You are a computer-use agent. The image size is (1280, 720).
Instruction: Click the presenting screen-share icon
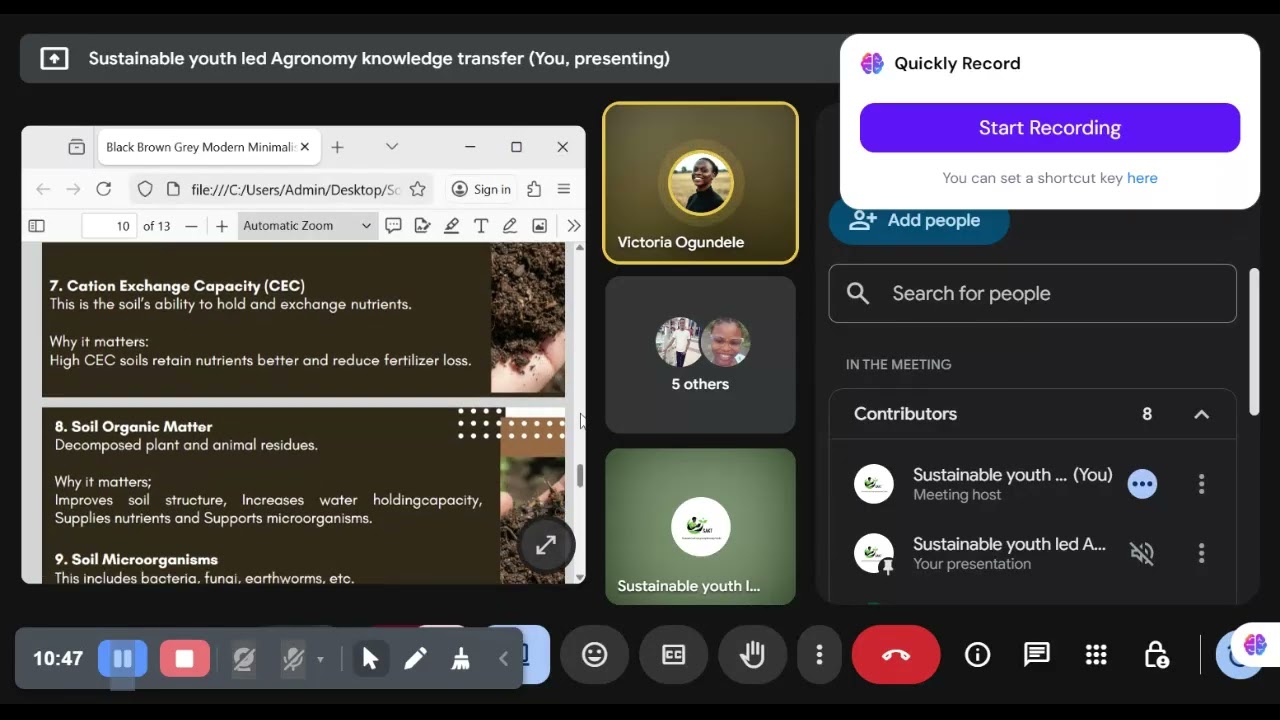point(54,59)
